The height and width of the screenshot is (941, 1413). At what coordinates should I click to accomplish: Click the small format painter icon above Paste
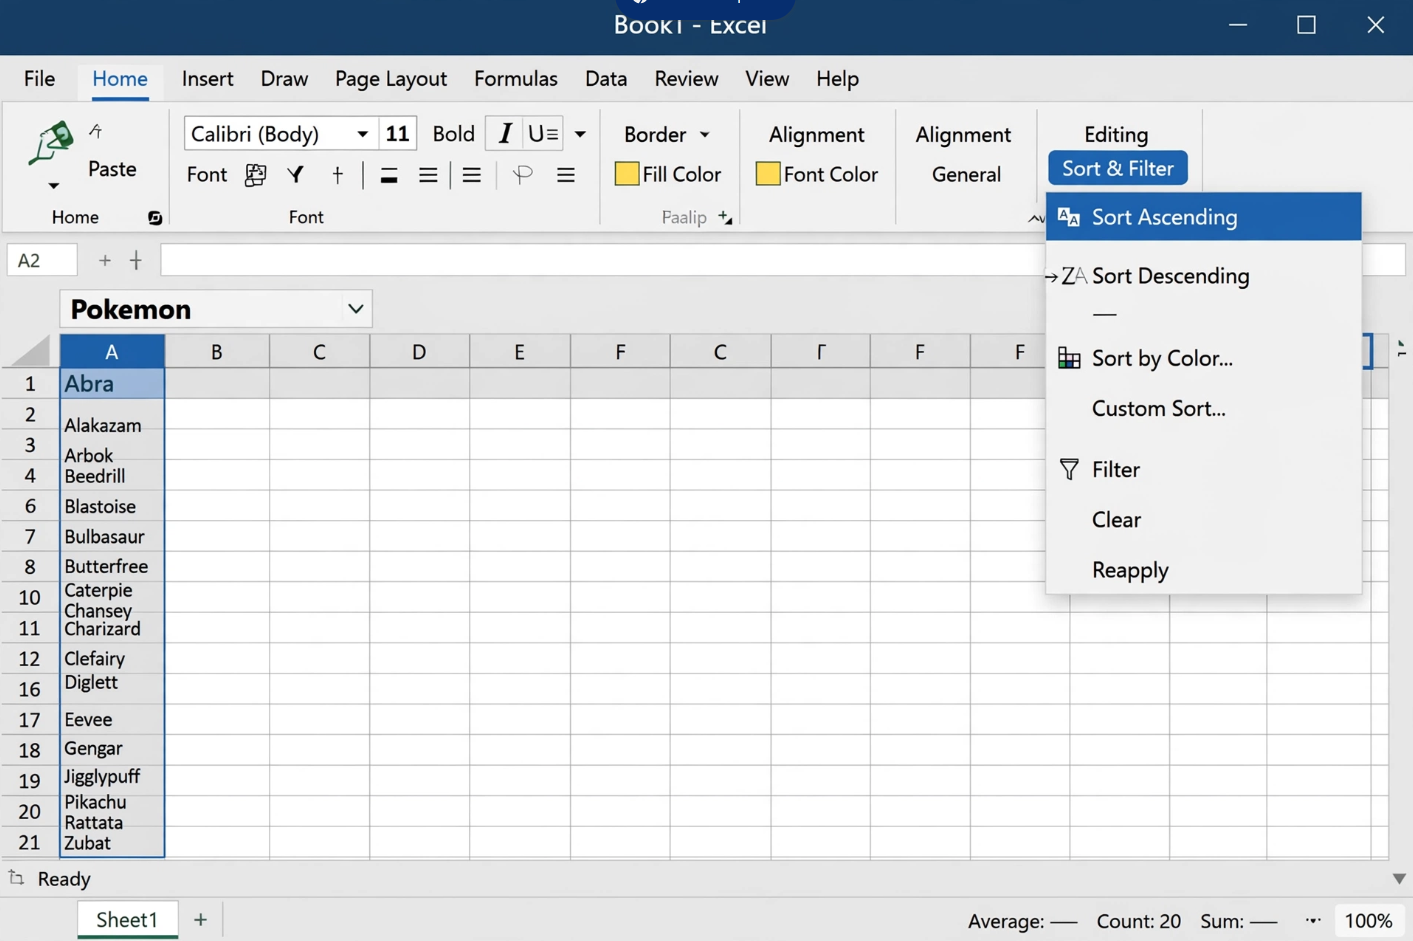[x=96, y=131]
